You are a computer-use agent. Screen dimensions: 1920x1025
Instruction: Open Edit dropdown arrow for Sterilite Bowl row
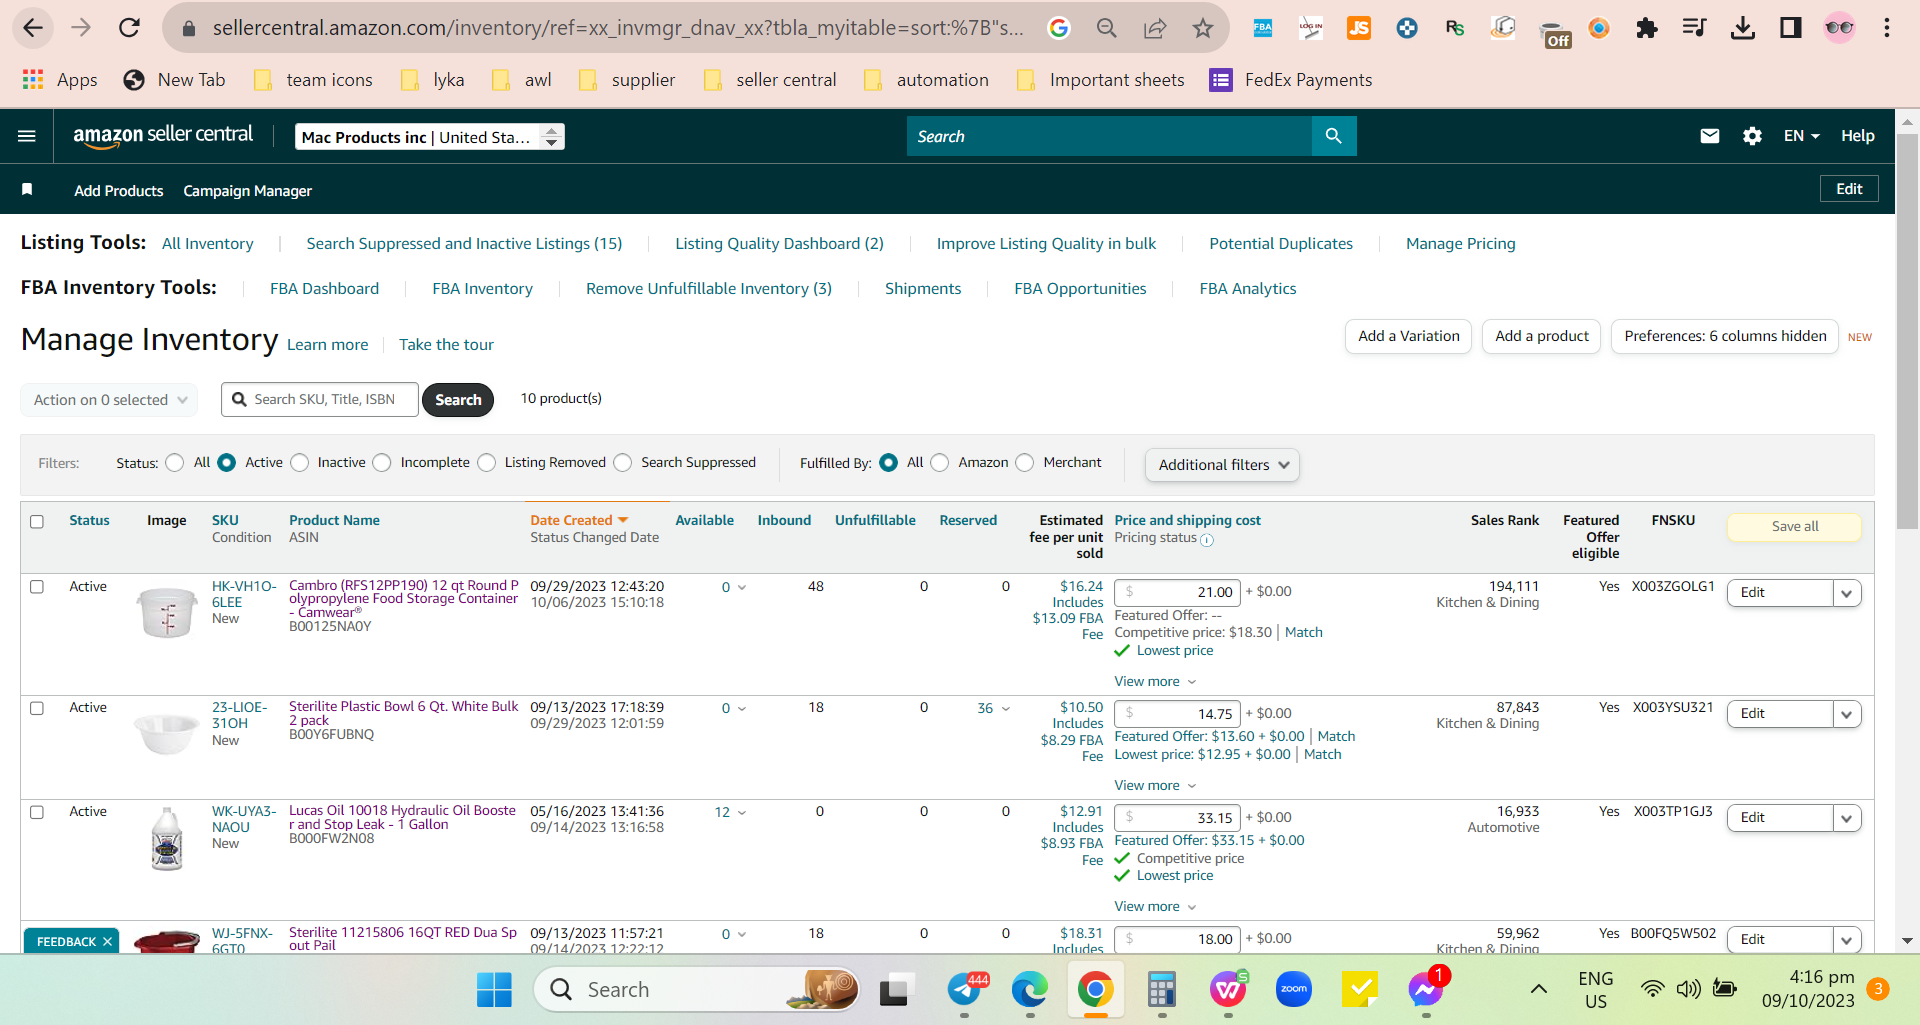pos(1847,714)
